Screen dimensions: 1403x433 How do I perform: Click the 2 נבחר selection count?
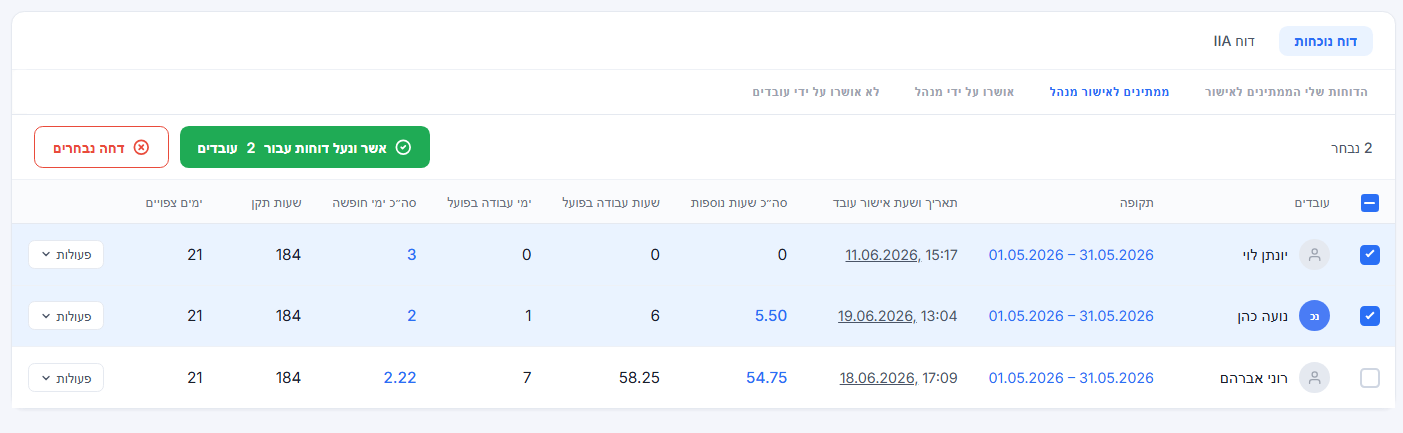pyautogui.click(x=1351, y=148)
